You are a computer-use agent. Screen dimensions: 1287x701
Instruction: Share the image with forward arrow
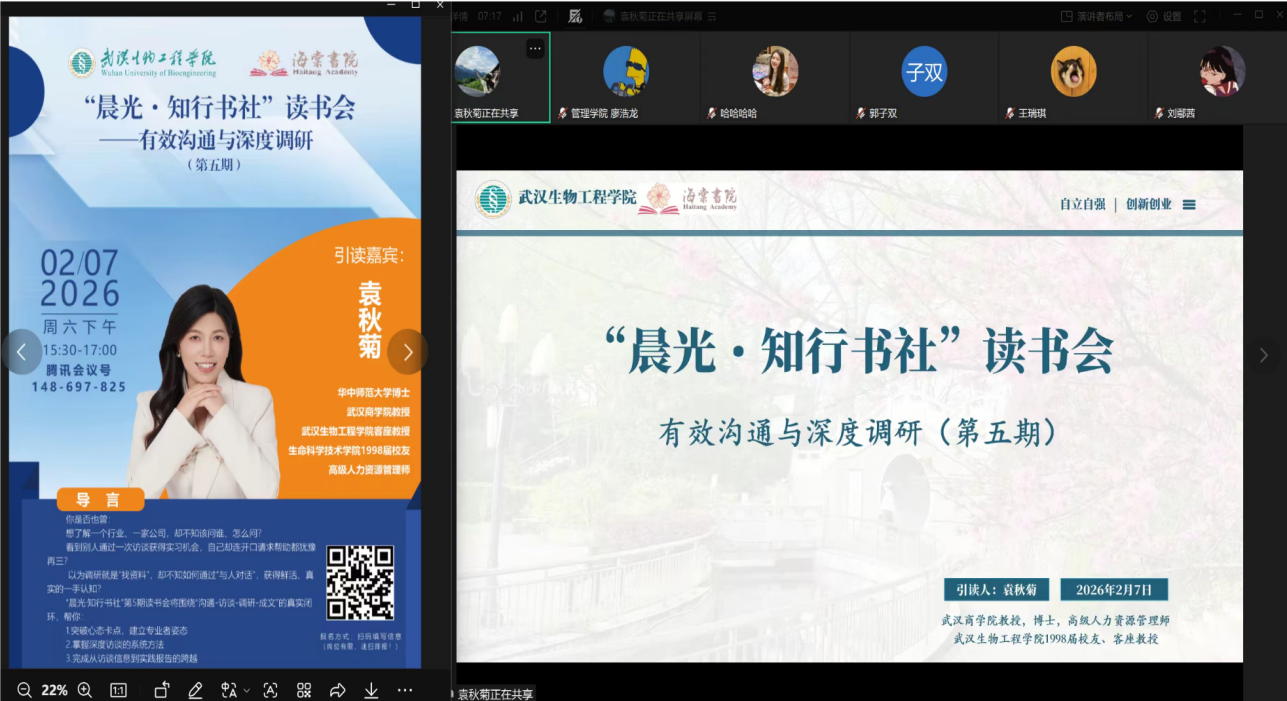click(x=337, y=690)
